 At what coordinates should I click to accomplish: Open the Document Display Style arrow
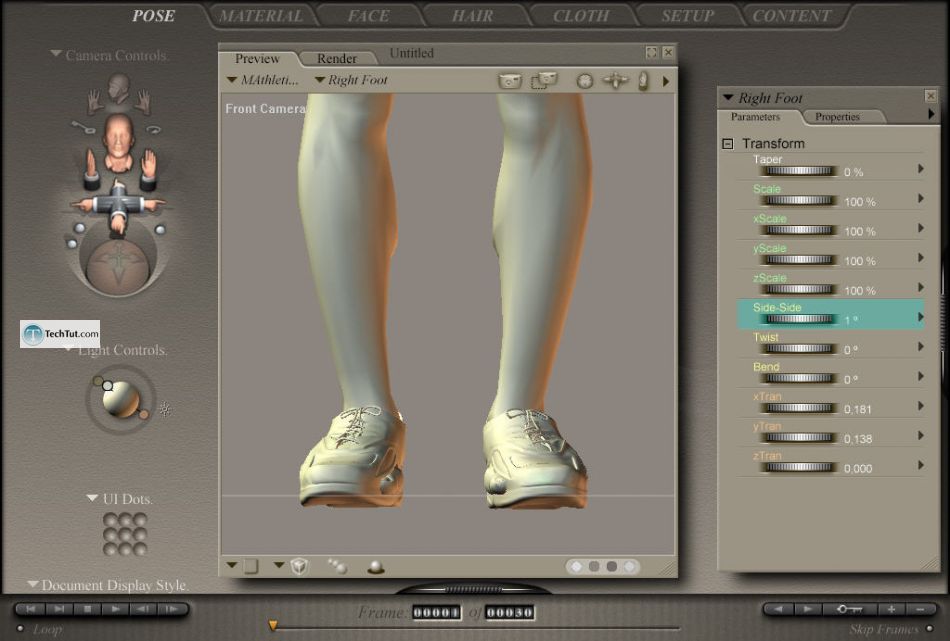(33, 584)
